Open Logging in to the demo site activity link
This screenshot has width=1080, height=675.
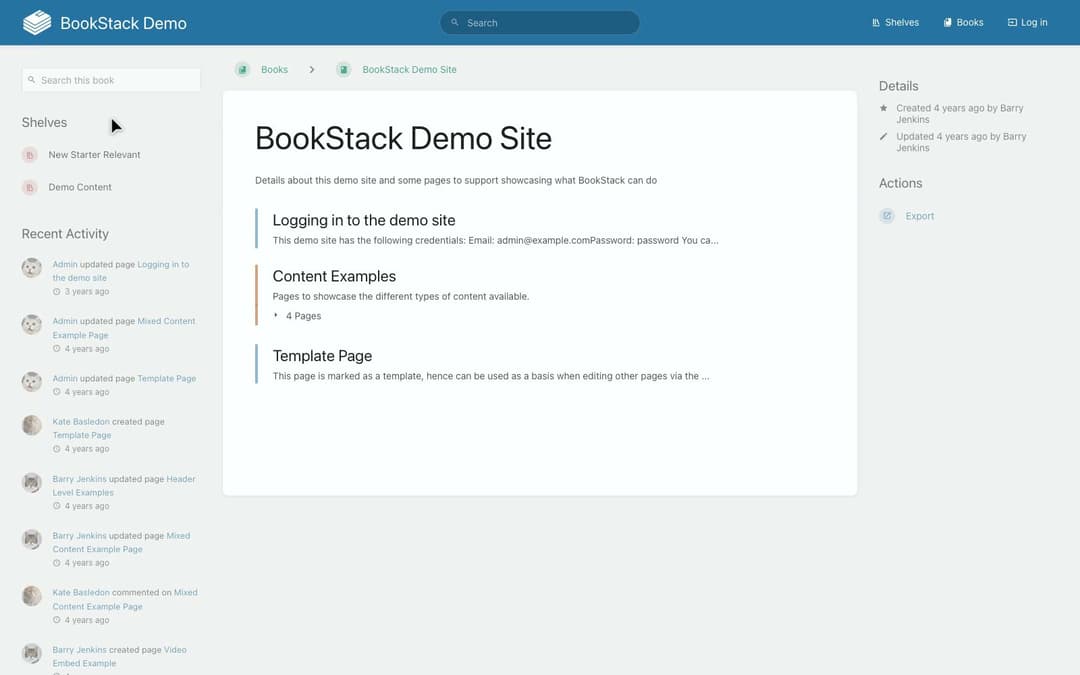pyautogui.click(x=121, y=271)
